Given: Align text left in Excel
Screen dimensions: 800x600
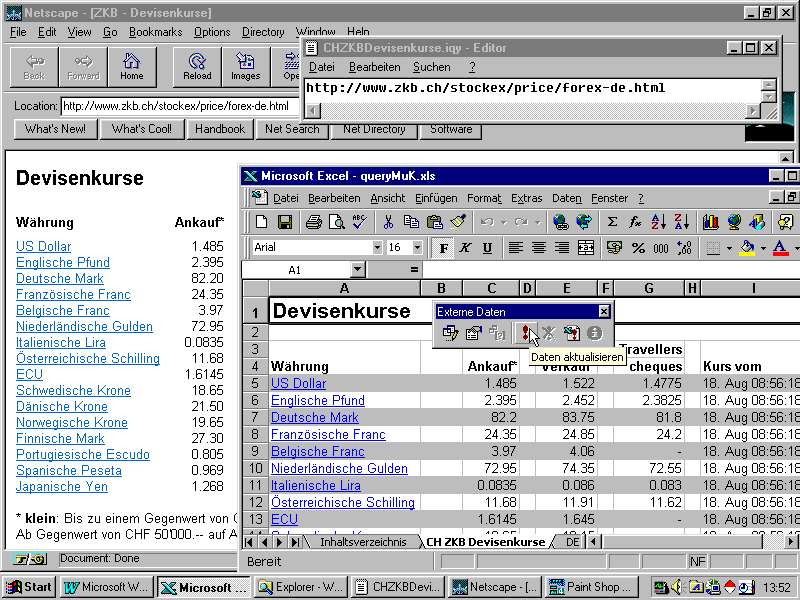Looking at the screenshot, I should coord(515,248).
